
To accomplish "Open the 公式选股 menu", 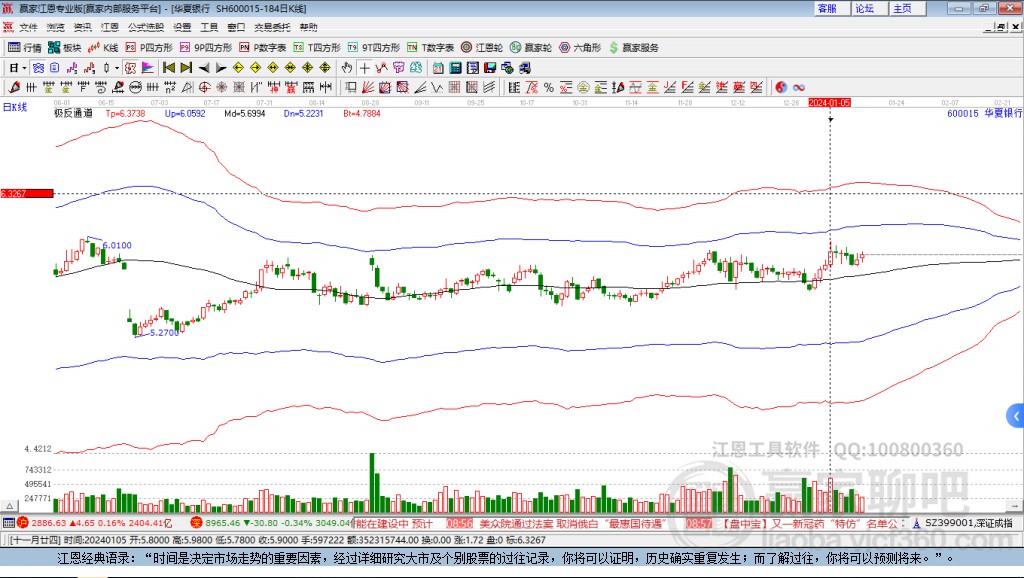I will [144, 27].
